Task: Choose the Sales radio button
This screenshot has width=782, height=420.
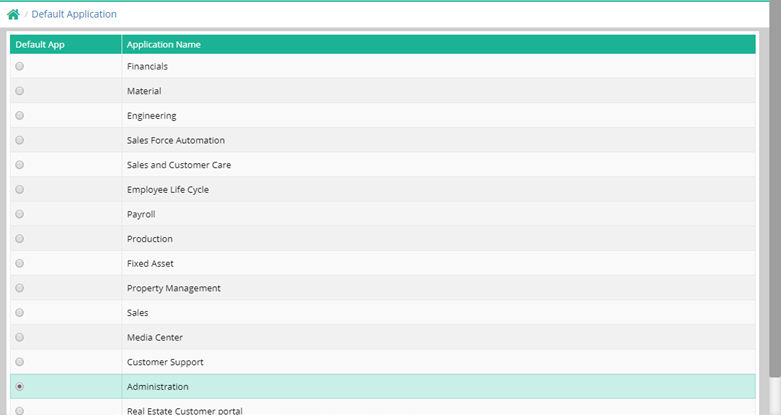Action: point(20,312)
